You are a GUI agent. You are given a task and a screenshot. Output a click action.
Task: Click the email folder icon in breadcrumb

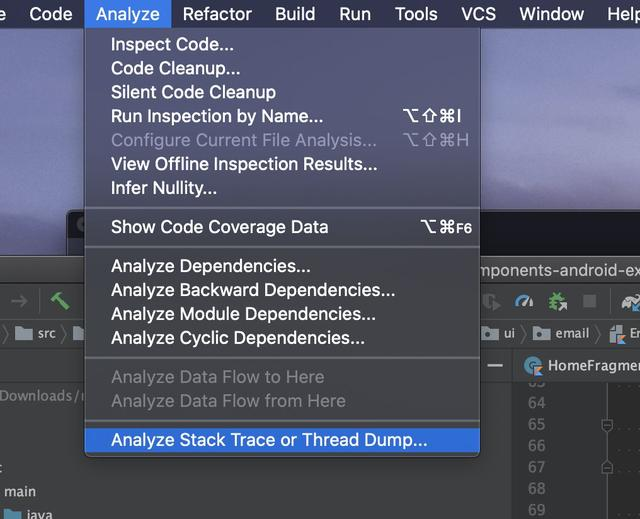click(x=541, y=333)
